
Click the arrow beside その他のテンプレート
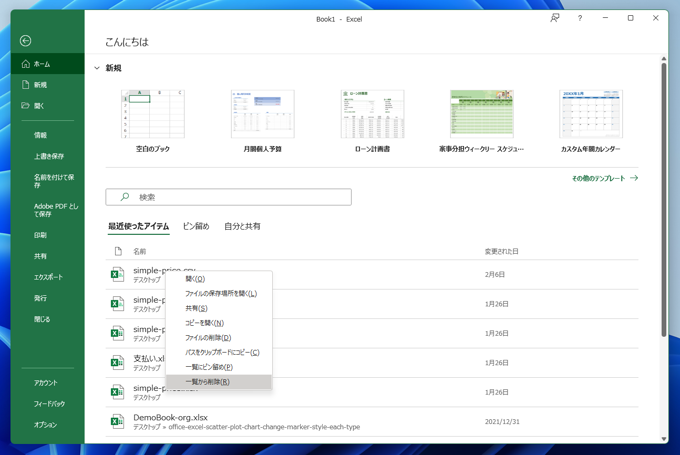(x=634, y=178)
